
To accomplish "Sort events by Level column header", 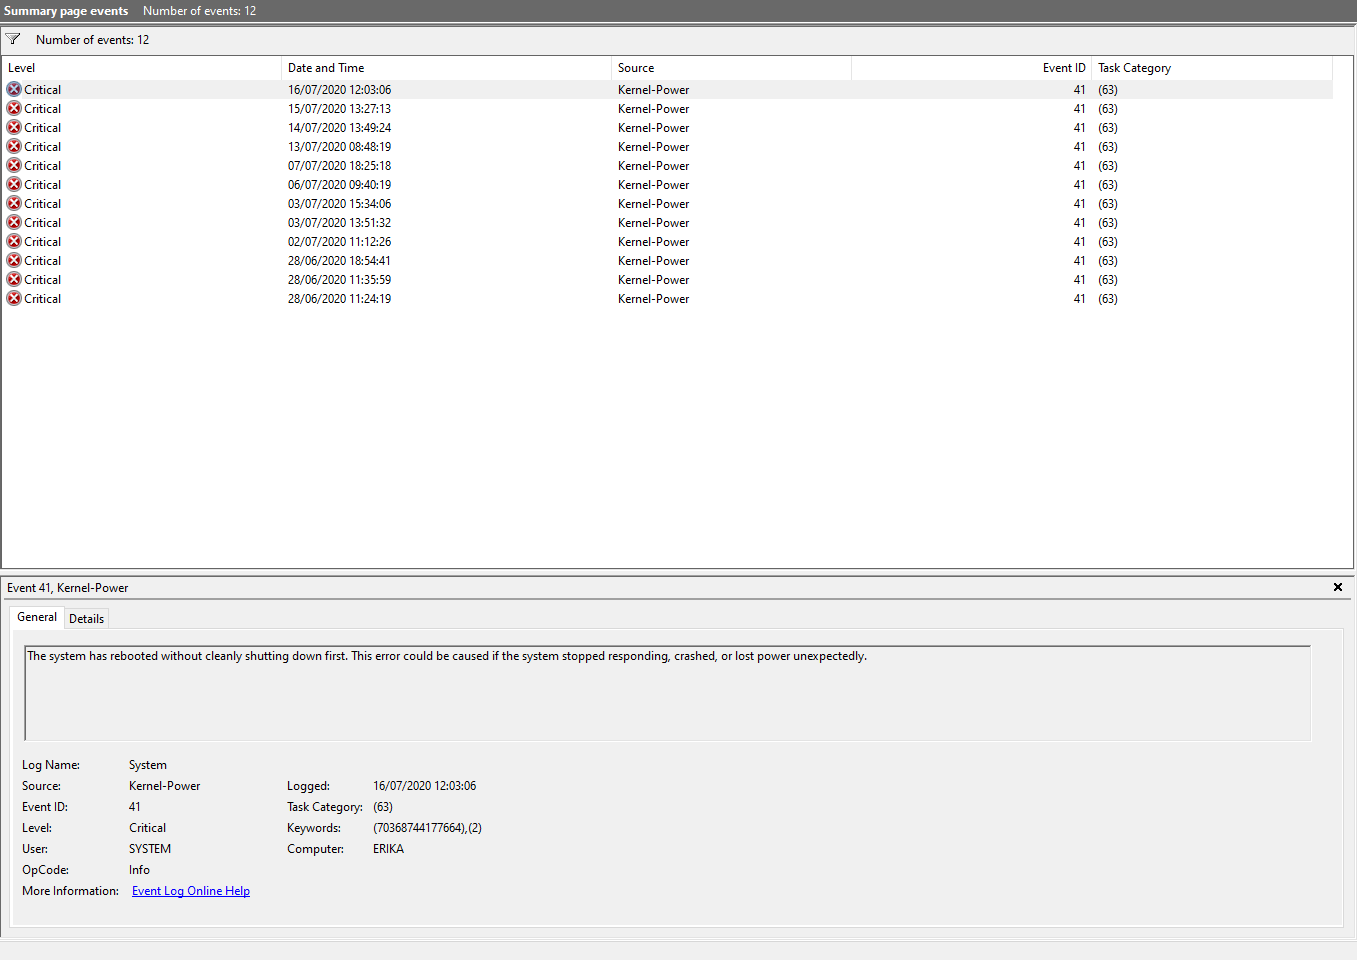I will pos(142,68).
